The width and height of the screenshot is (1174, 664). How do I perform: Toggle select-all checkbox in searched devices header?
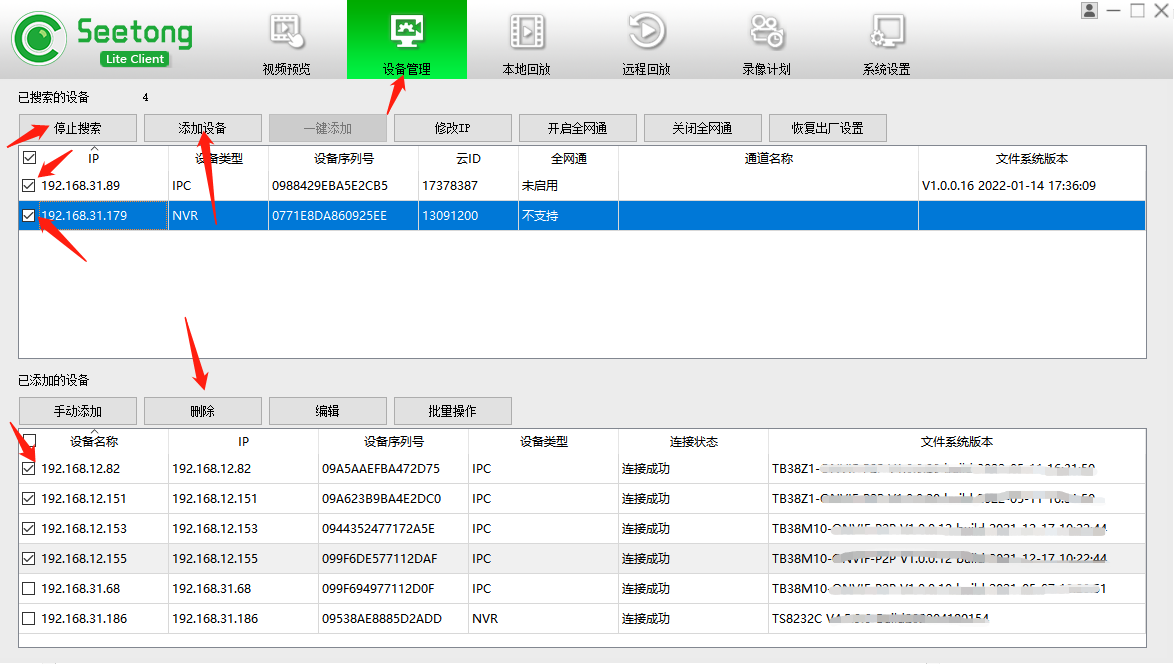pos(29,158)
